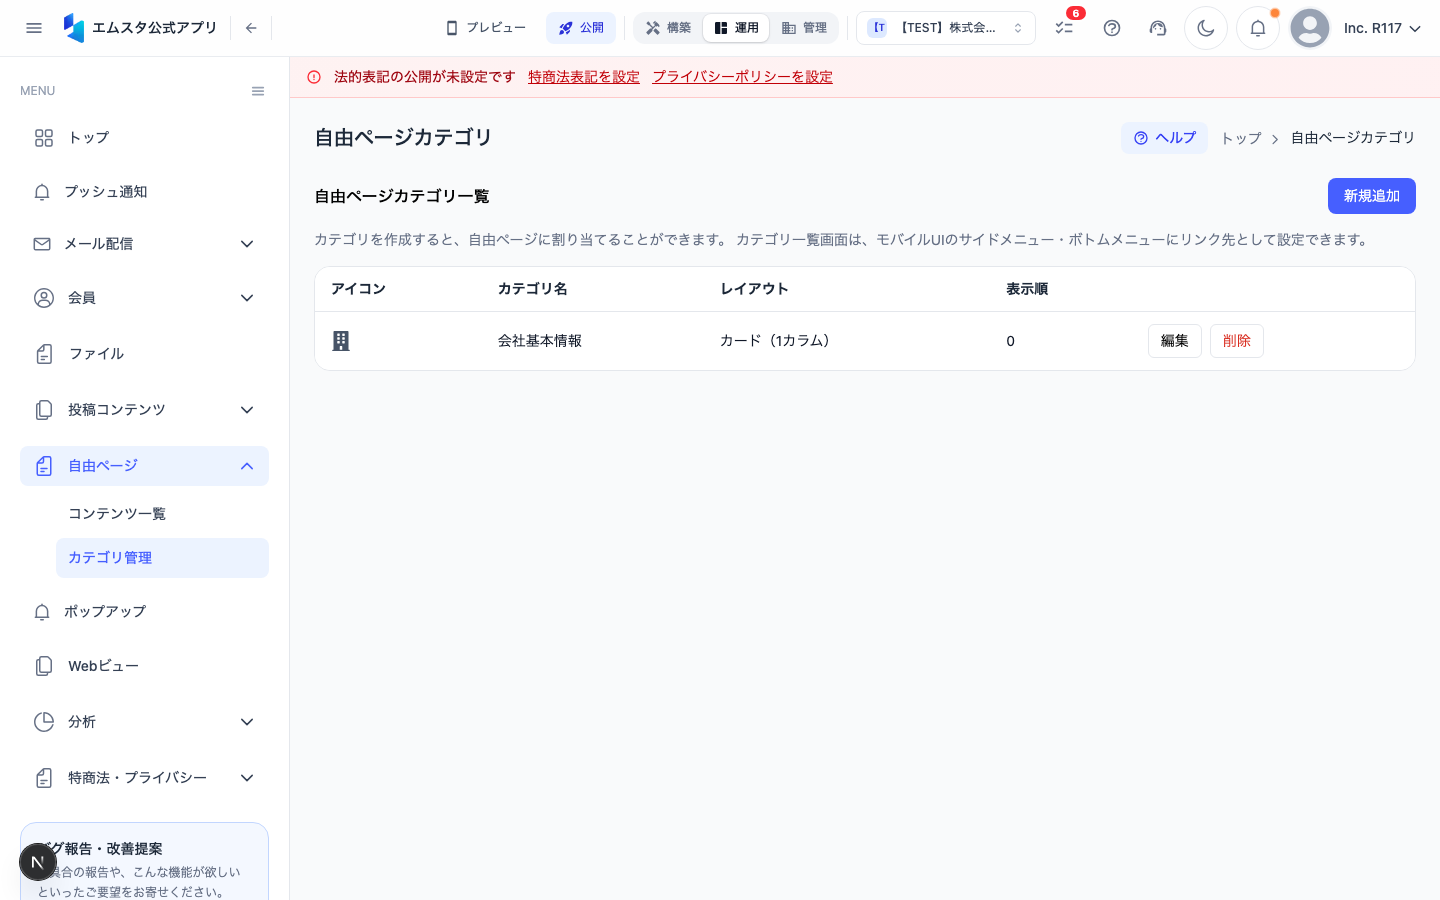The image size is (1440, 900).
Task: Open the hamburger menu at top left
Action: 34,28
